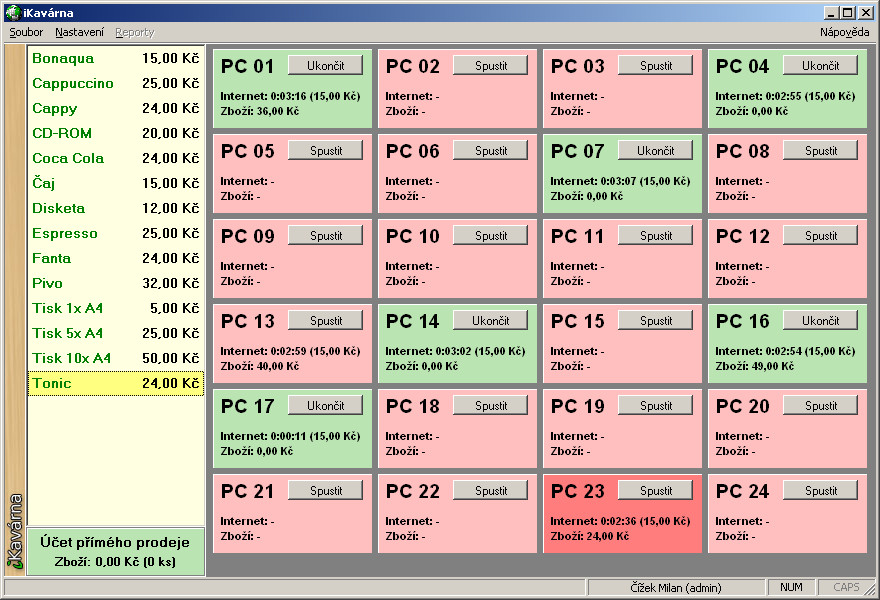Open the Nápověda menu

click(x=844, y=33)
